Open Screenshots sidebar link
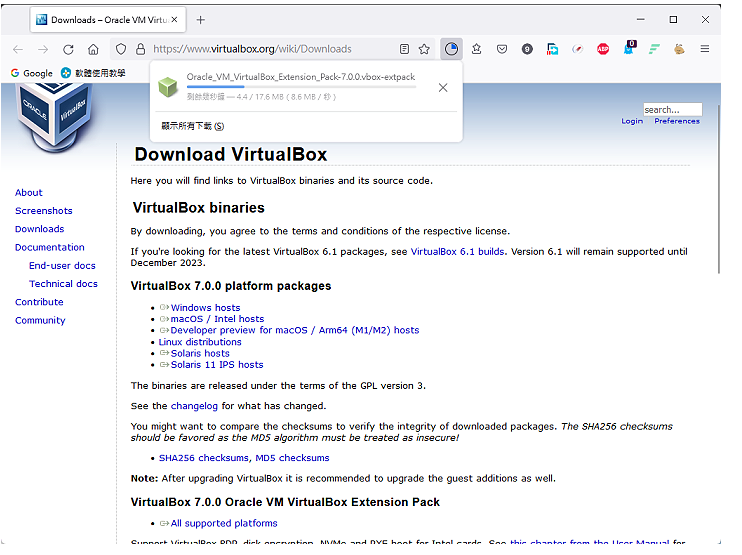 pyautogui.click(x=44, y=211)
